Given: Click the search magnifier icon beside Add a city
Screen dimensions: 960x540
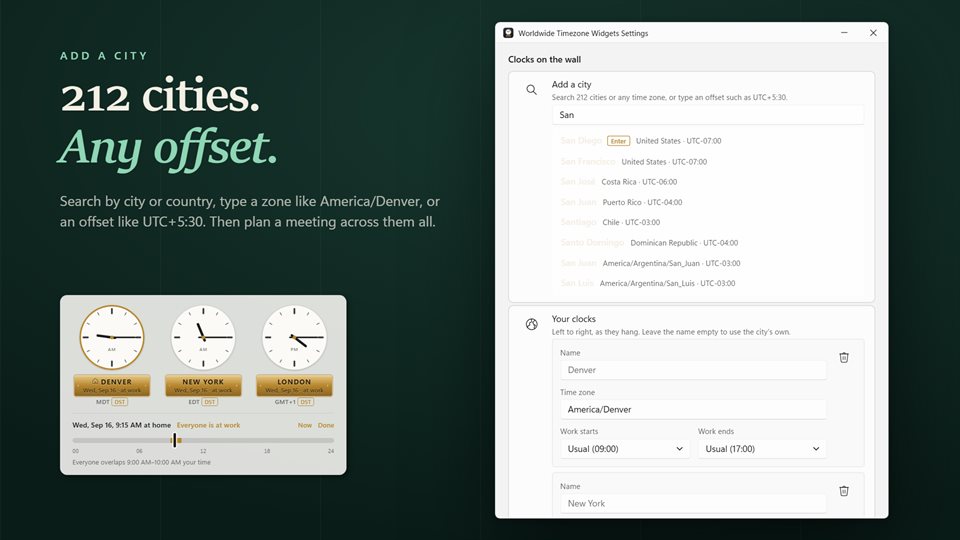Looking at the screenshot, I should tap(531, 90).
